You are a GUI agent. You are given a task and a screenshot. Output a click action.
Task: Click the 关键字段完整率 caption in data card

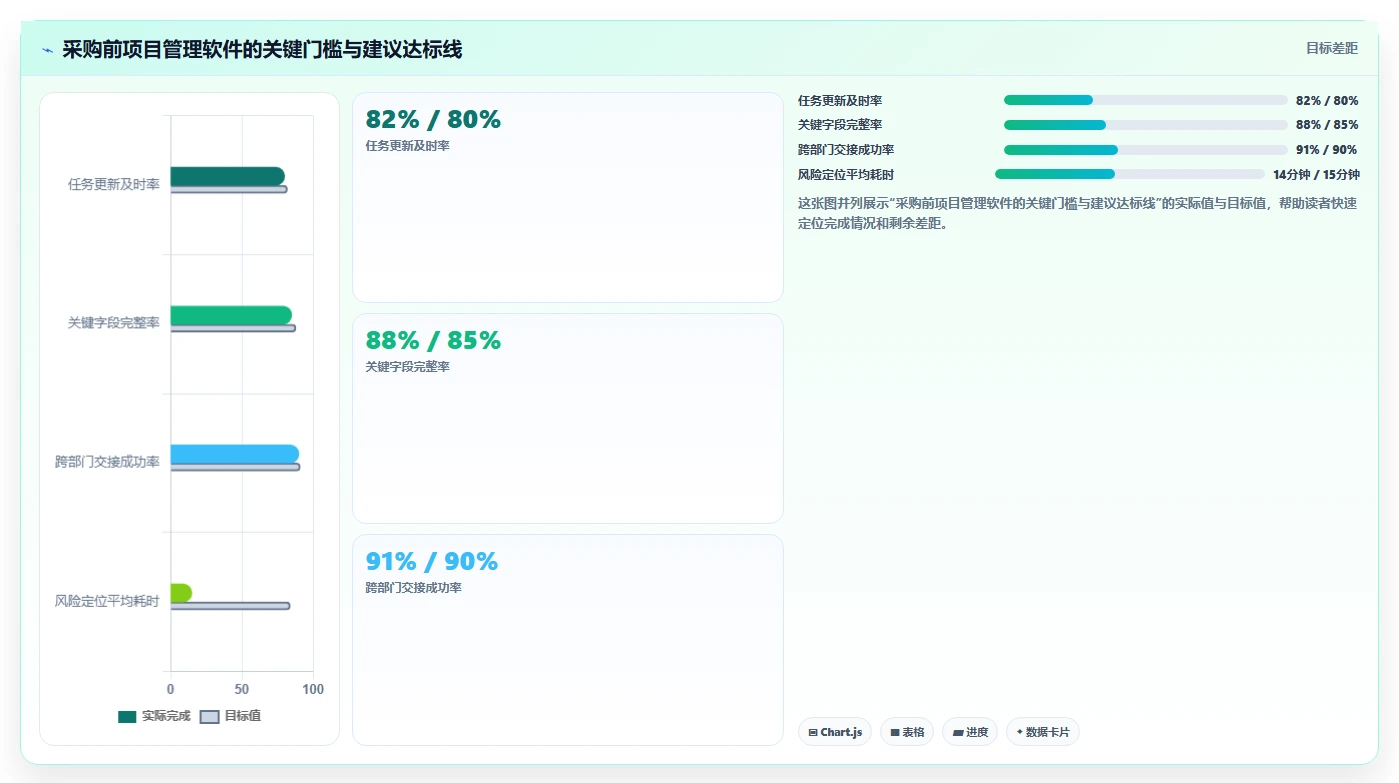[408, 367]
